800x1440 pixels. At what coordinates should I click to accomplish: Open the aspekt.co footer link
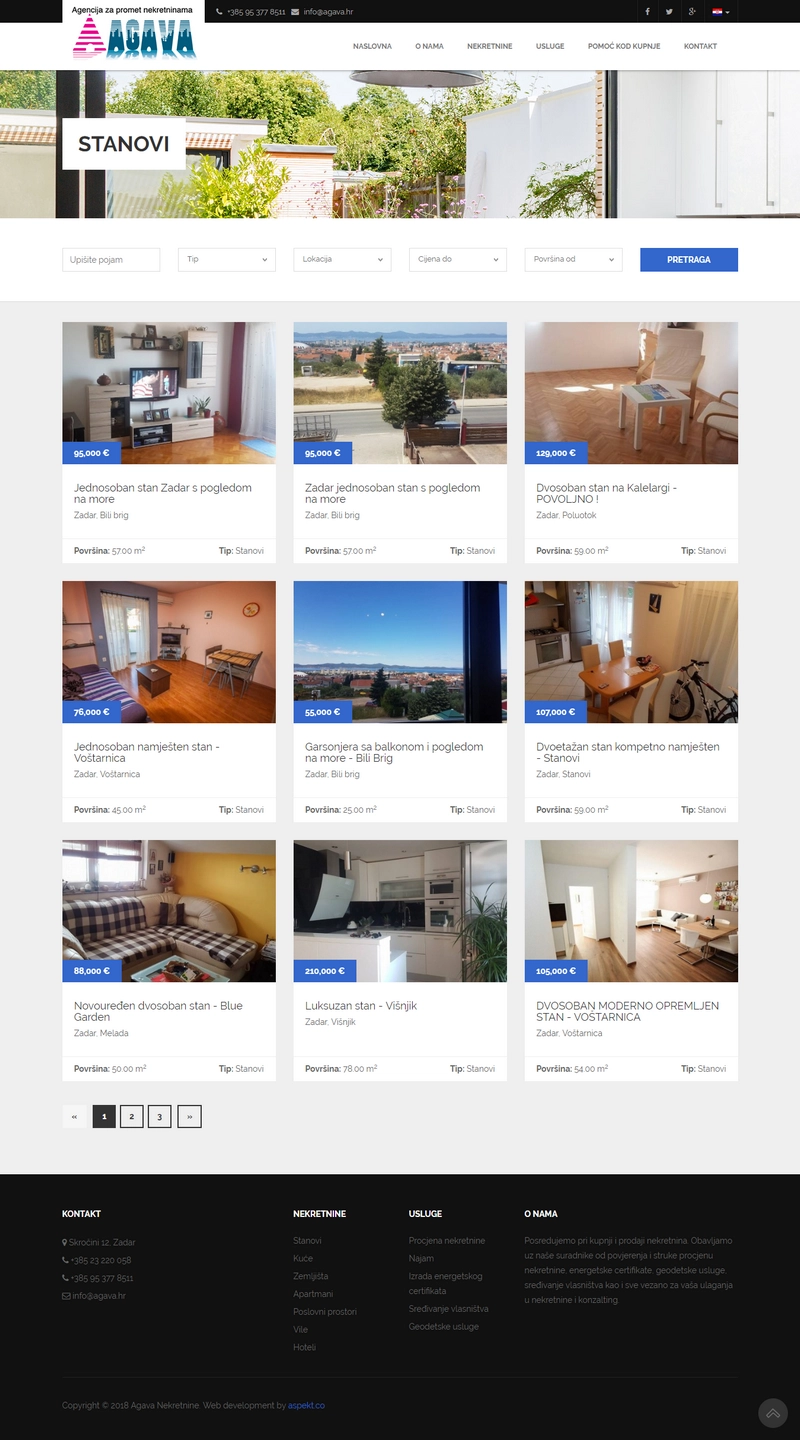307,1405
